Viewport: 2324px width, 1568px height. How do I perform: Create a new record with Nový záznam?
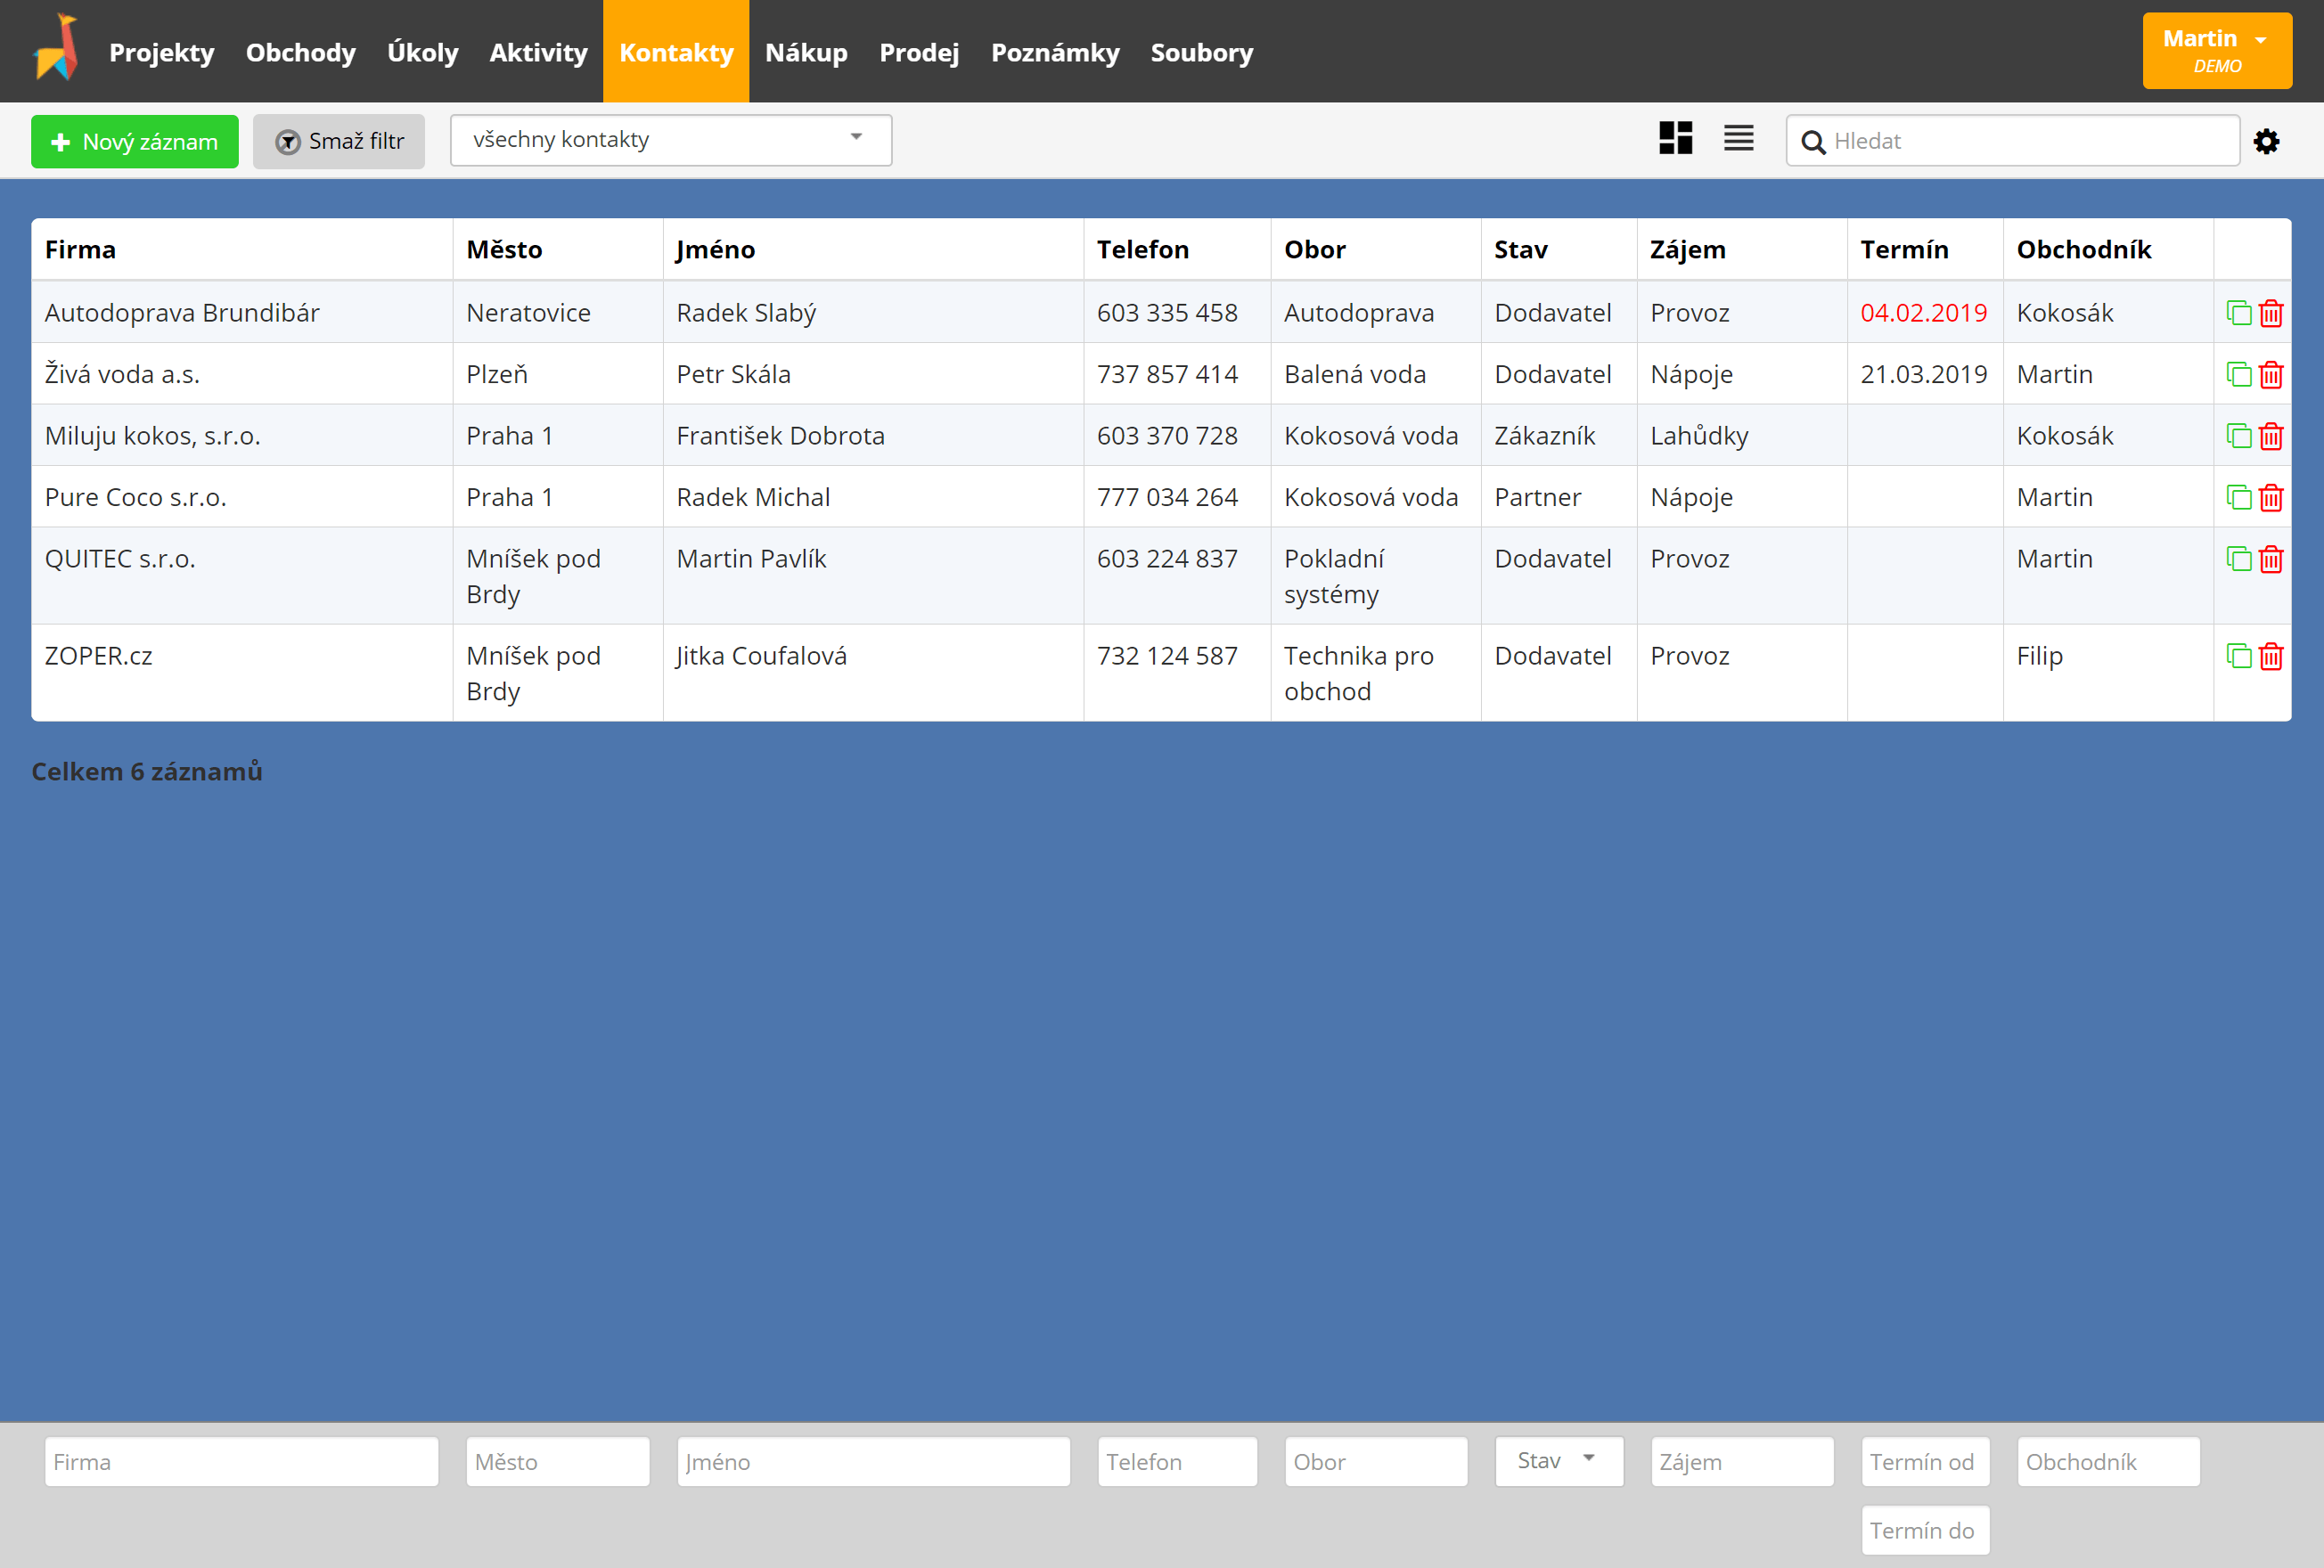coord(135,142)
